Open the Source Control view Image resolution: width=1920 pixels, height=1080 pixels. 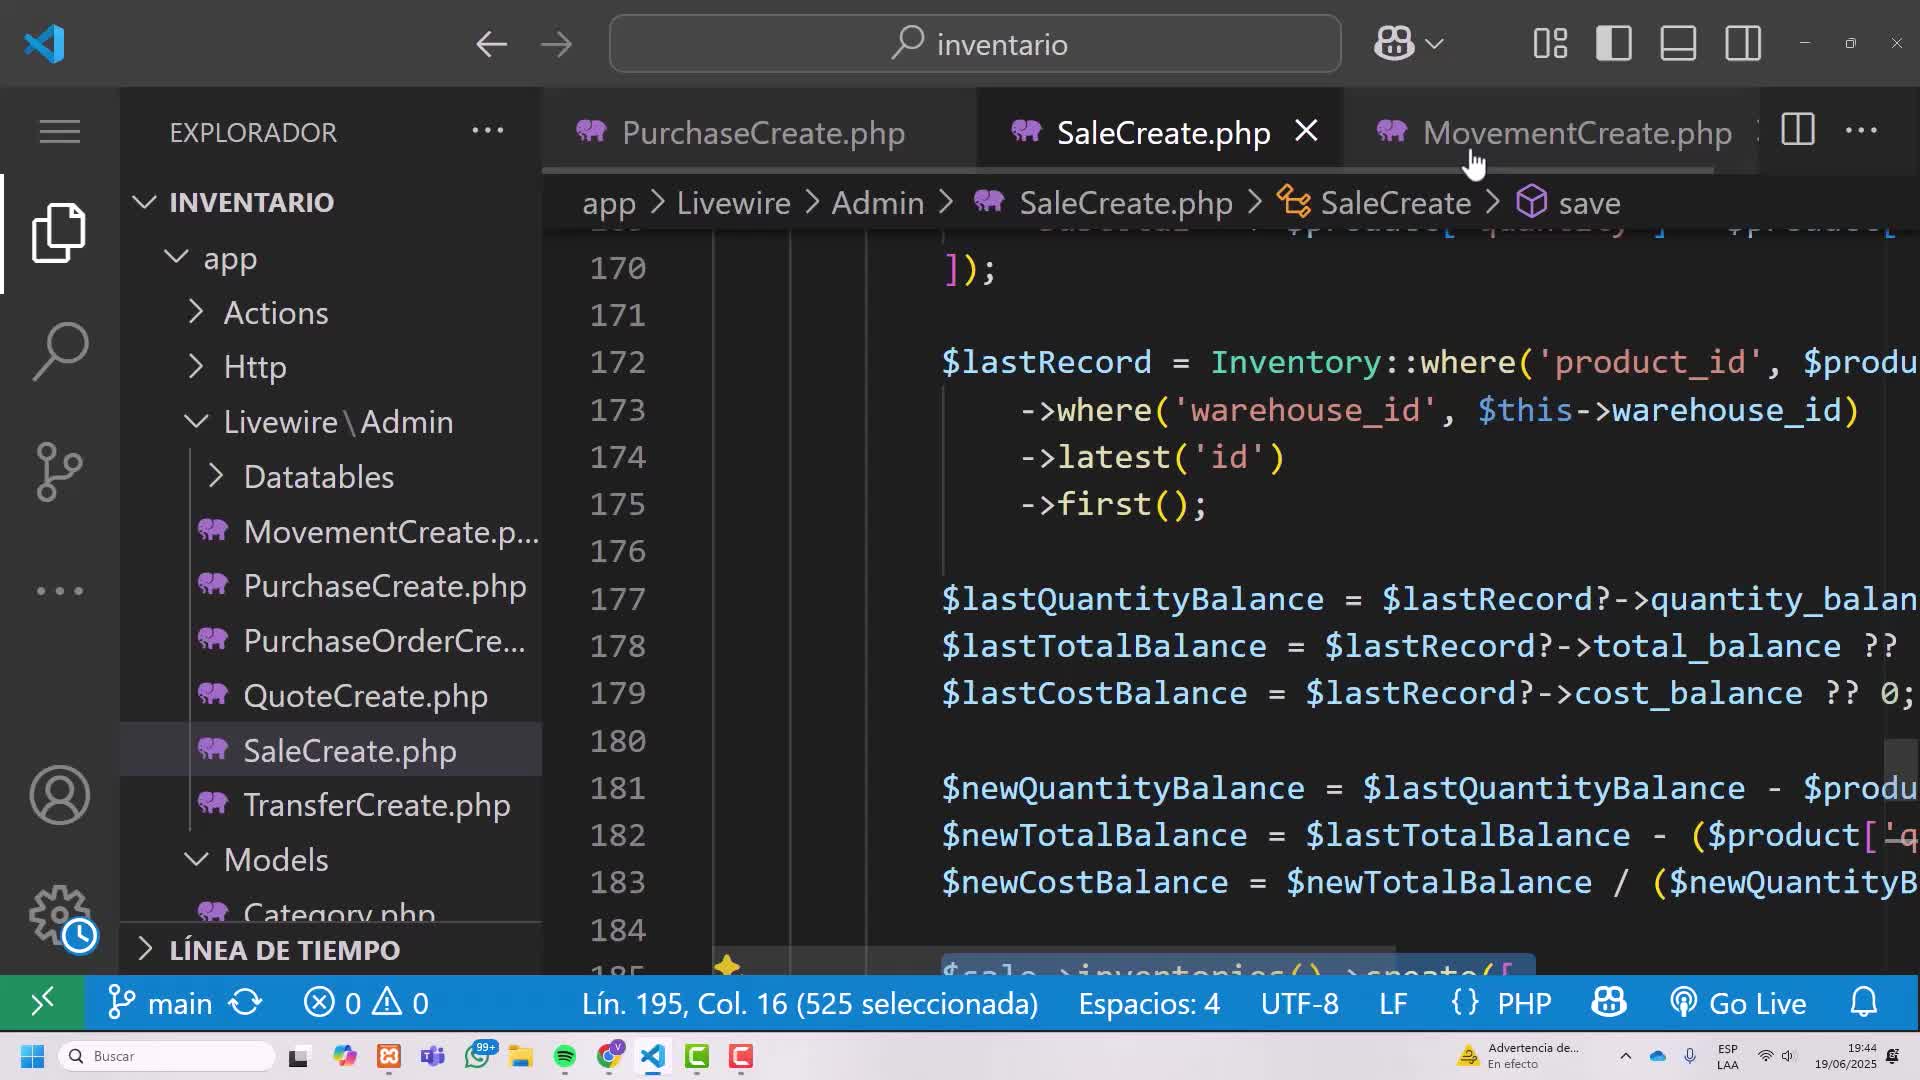[x=59, y=471]
